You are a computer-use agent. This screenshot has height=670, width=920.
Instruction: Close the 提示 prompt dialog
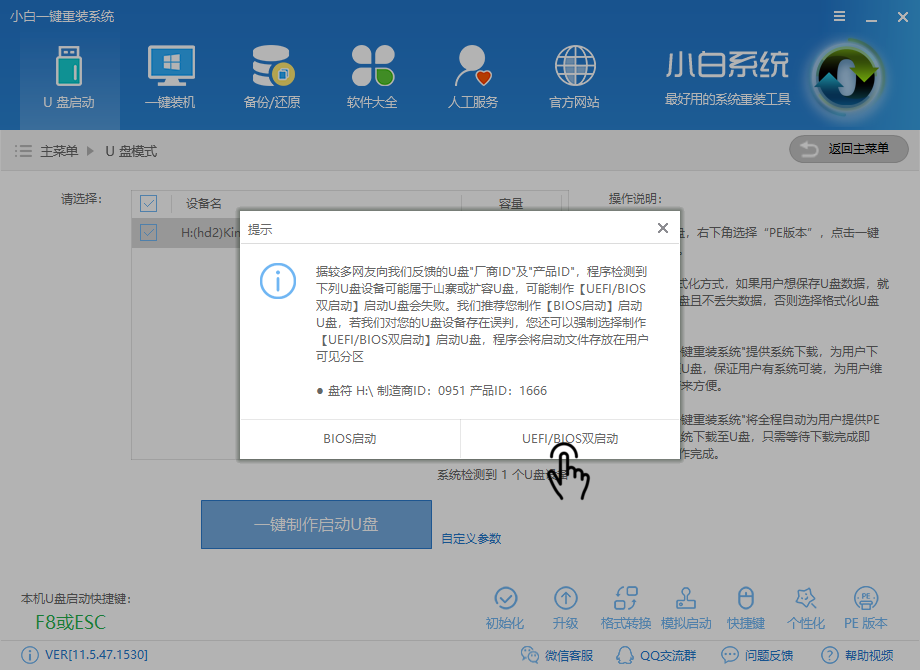click(662, 227)
